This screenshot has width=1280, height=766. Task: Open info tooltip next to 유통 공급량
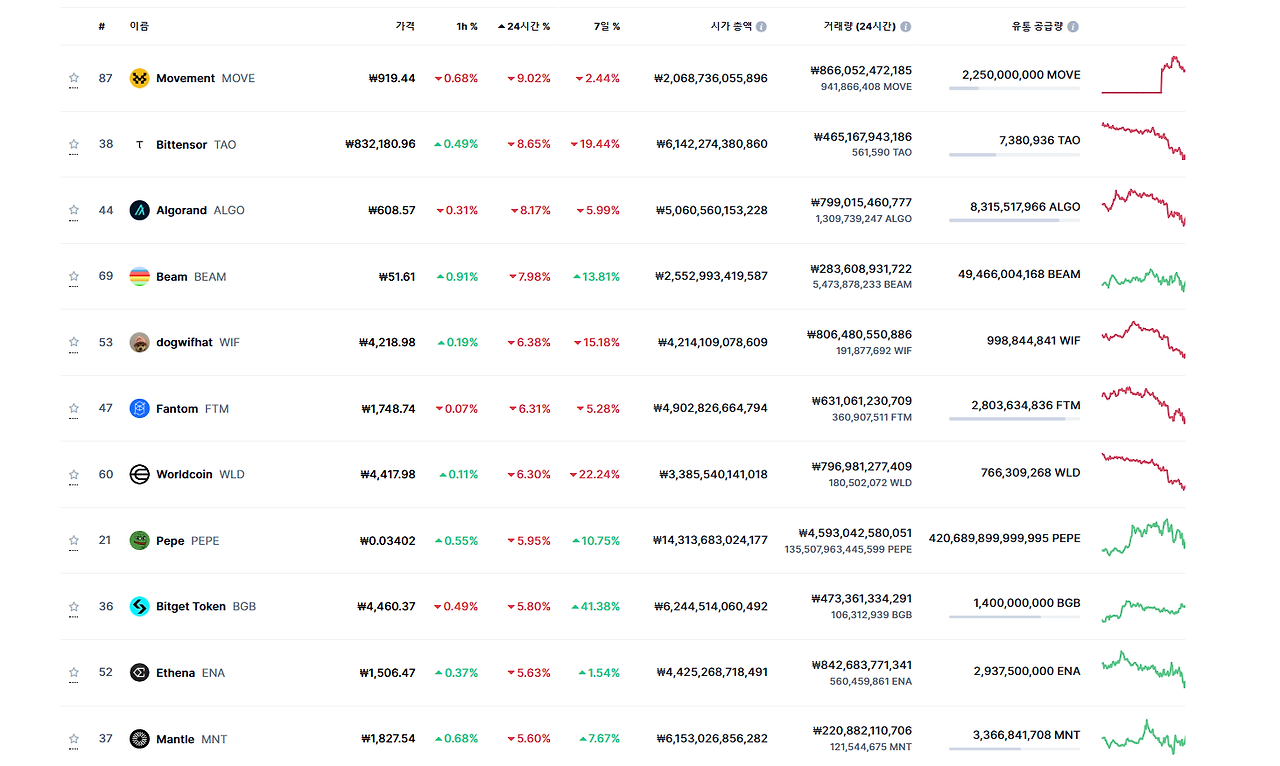[x=1073, y=27]
